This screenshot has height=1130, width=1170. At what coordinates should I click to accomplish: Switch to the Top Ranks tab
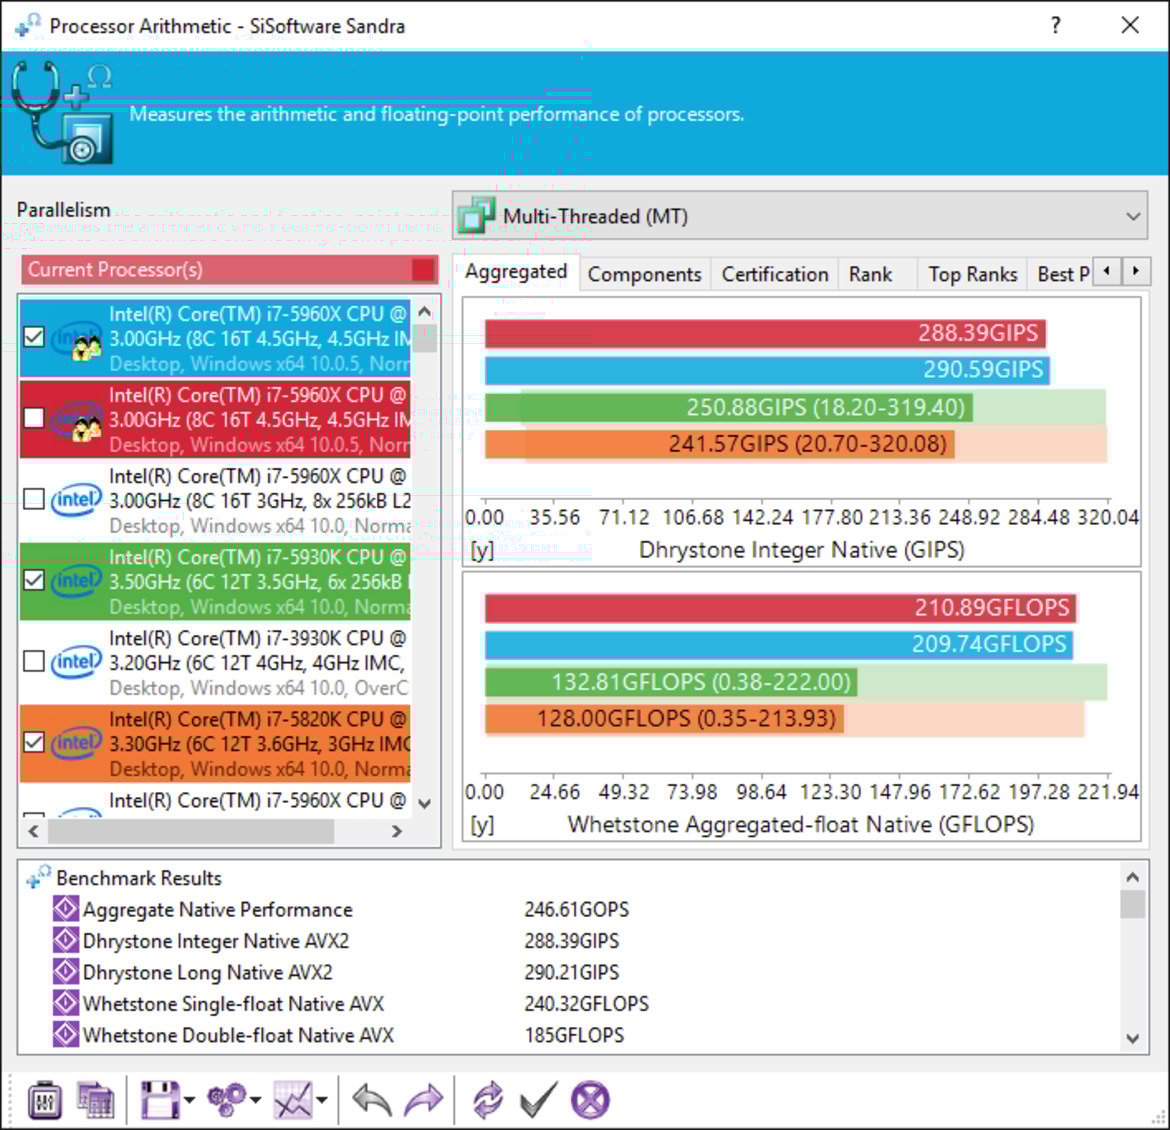(x=972, y=275)
